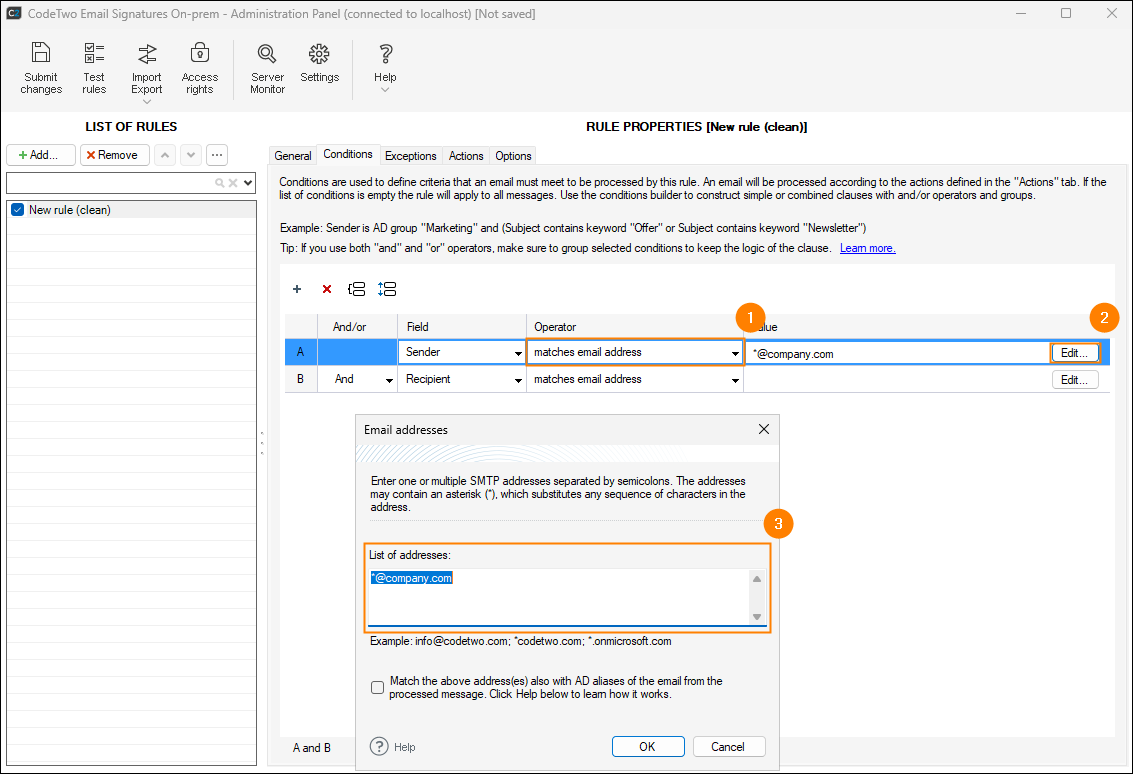Enable matching AD aliases checkbox
Viewport: 1133px width, 774px height.
[377, 687]
